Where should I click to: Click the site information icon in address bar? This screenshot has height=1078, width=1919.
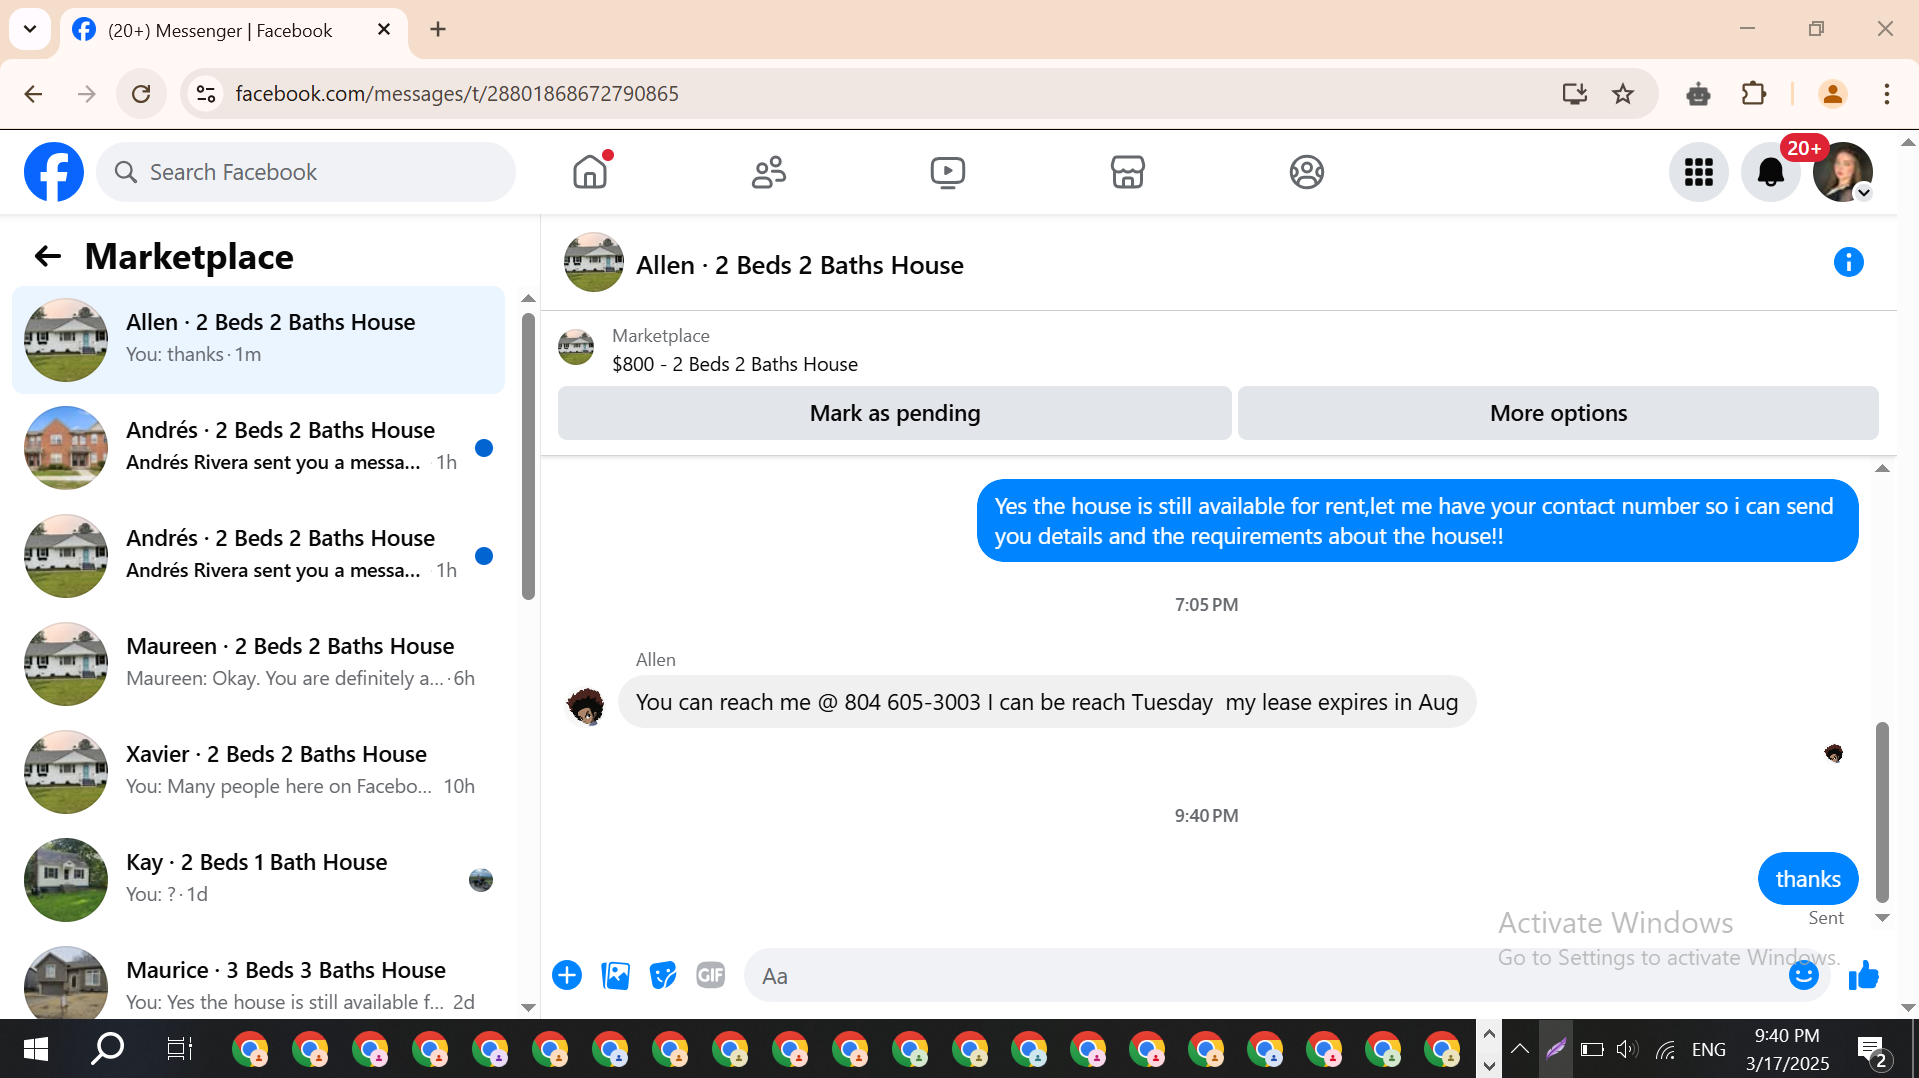[x=206, y=94]
